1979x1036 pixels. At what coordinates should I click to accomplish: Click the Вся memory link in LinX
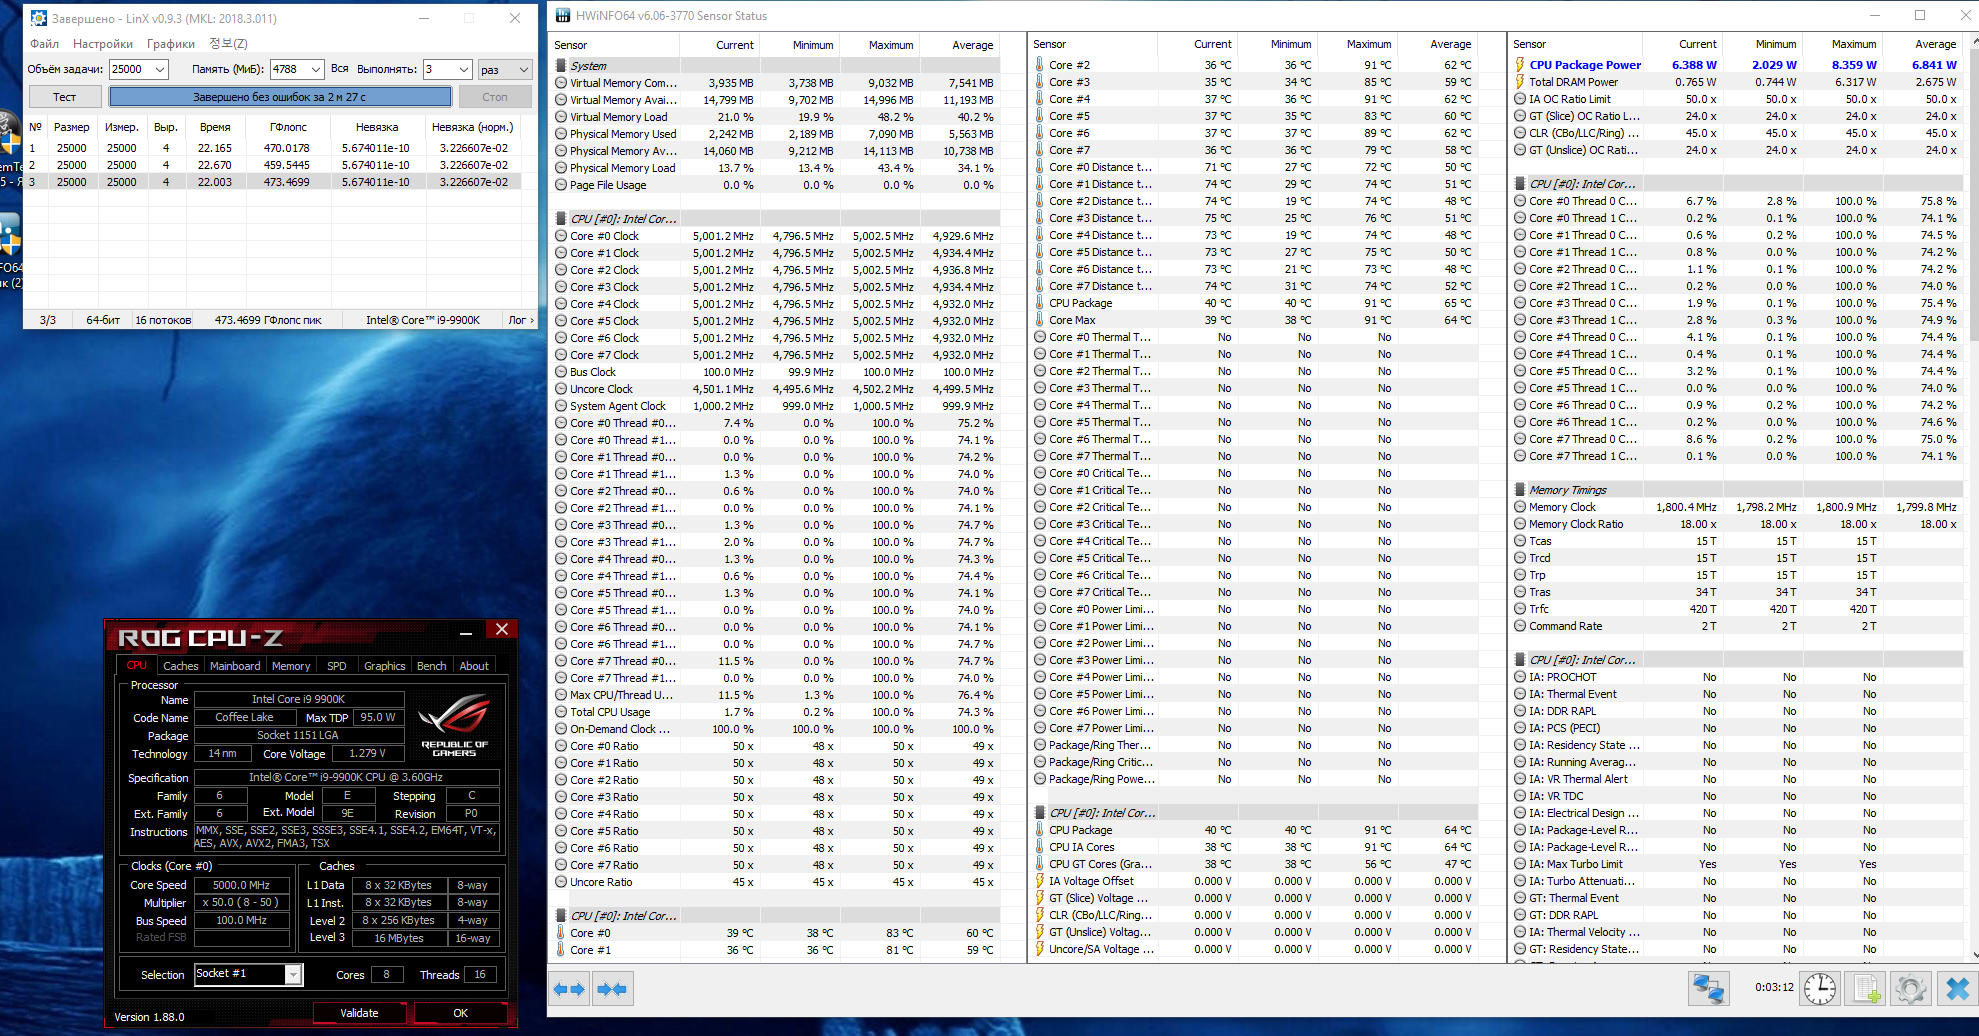(340, 69)
